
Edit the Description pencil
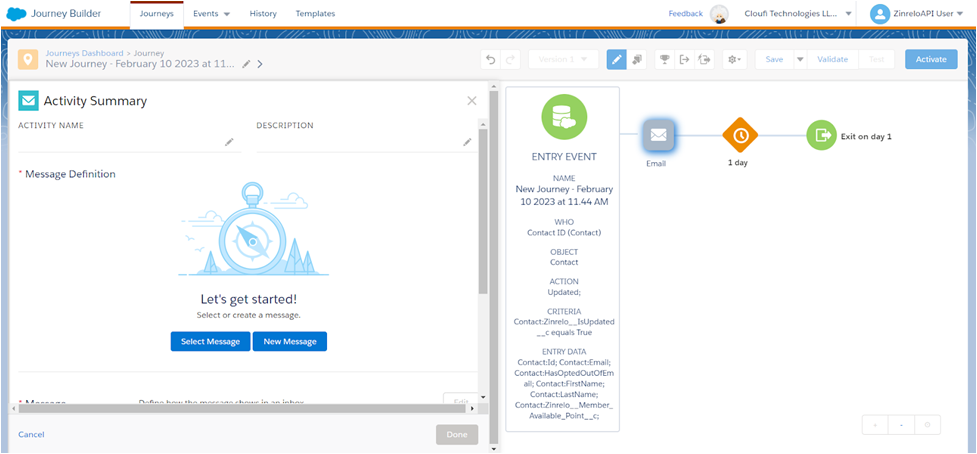coord(467,142)
